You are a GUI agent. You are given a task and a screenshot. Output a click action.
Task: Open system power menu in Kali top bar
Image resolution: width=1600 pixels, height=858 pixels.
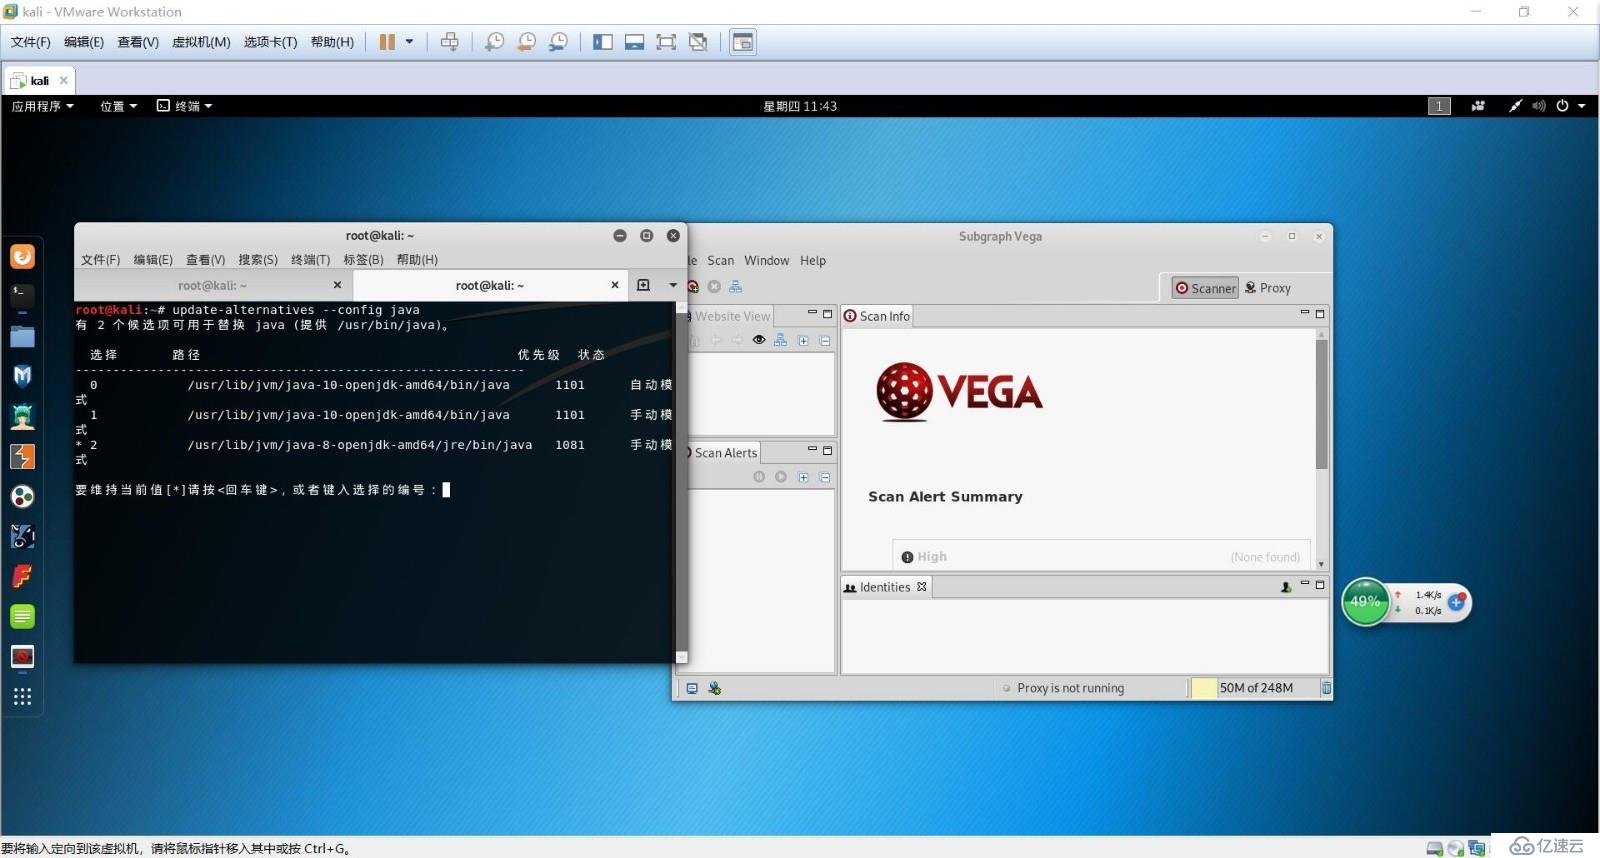1570,106
